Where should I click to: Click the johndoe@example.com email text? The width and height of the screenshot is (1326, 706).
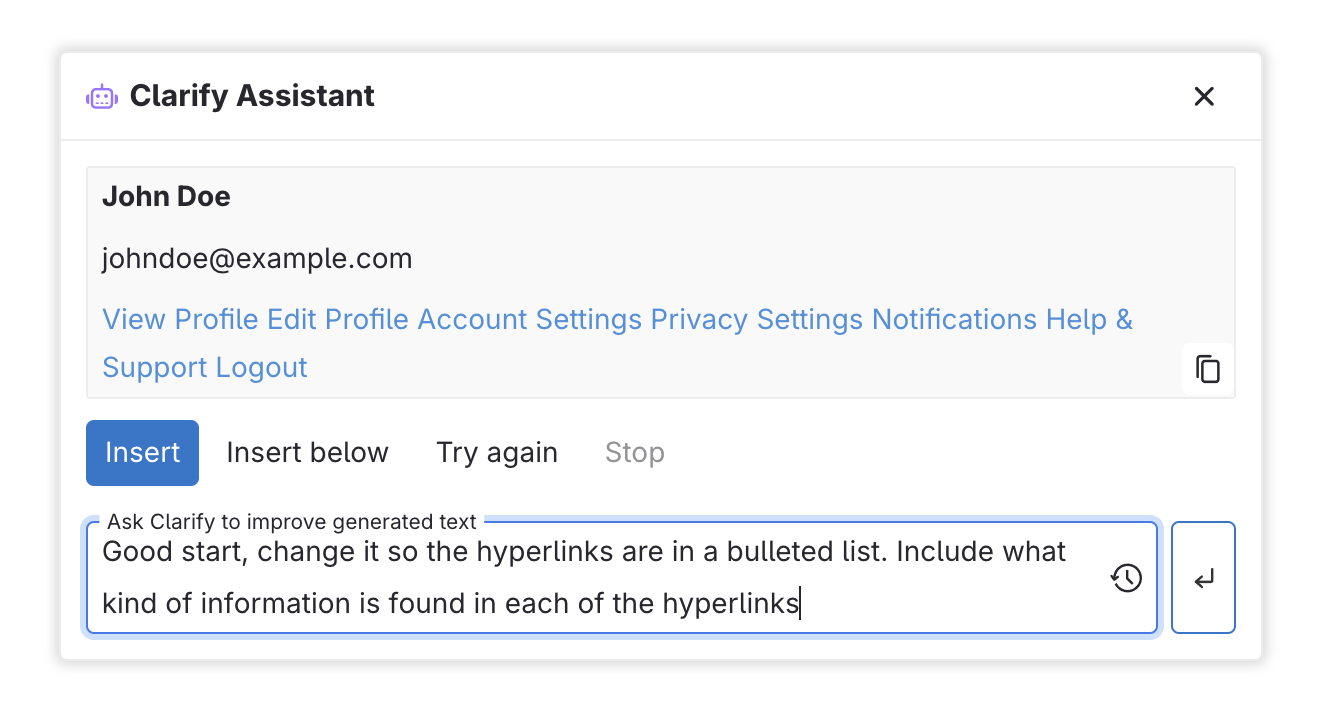(x=257, y=259)
